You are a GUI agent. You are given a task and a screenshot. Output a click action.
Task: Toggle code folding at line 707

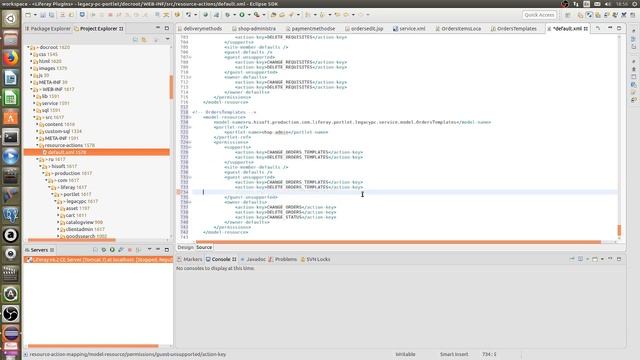(190, 57)
